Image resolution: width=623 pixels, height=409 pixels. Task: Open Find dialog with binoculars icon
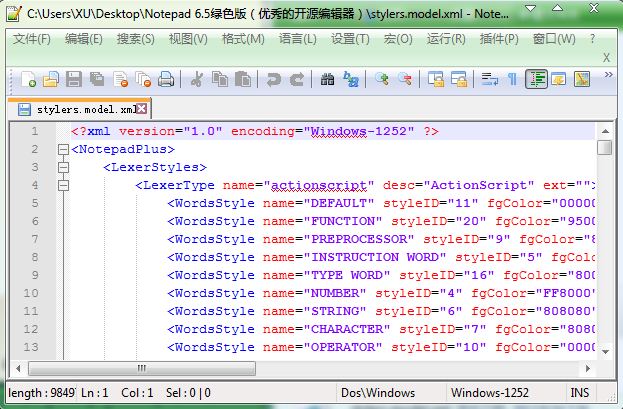[x=328, y=79]
